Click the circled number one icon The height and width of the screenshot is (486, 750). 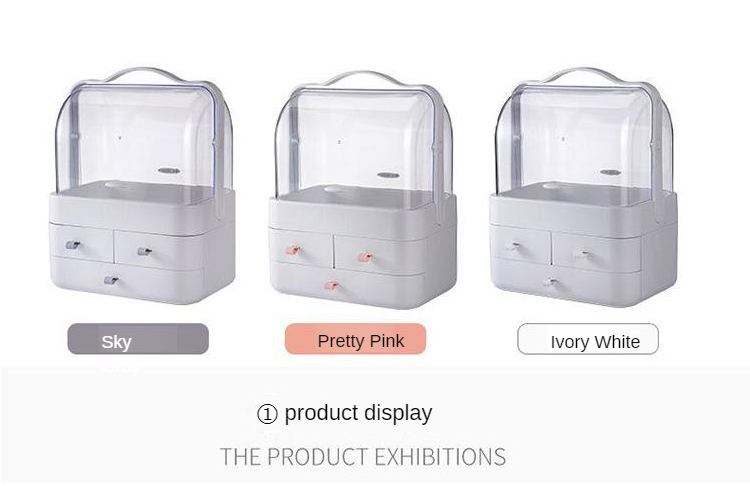point(267,414)
